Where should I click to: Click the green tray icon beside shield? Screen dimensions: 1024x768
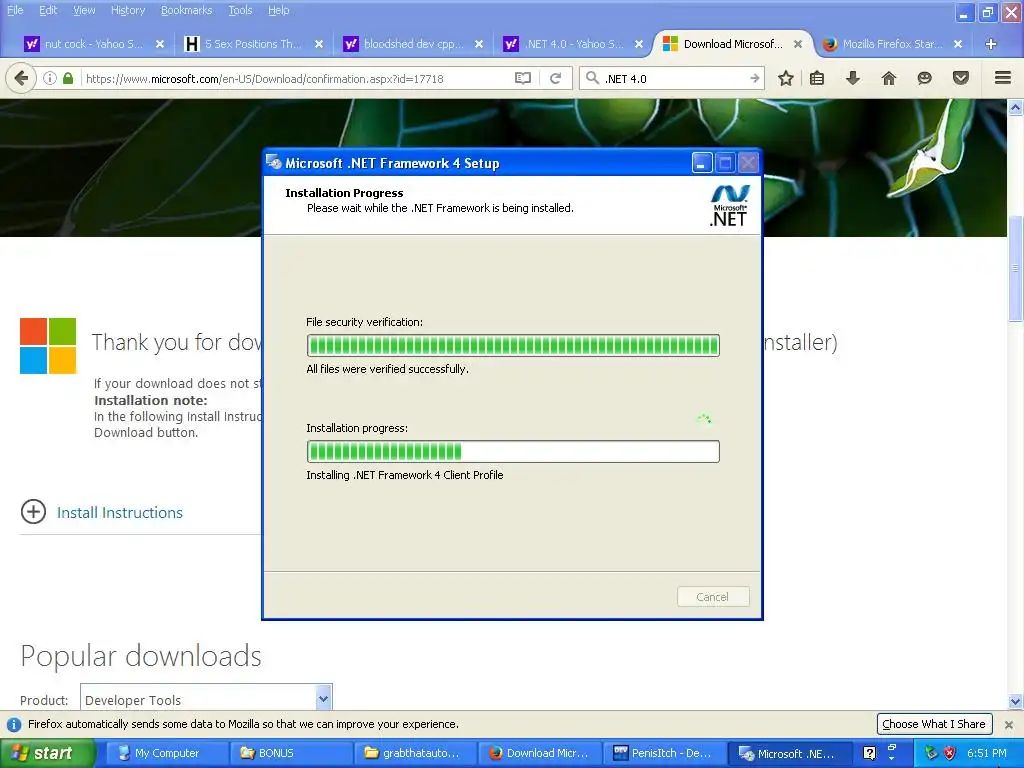(931, 753)
